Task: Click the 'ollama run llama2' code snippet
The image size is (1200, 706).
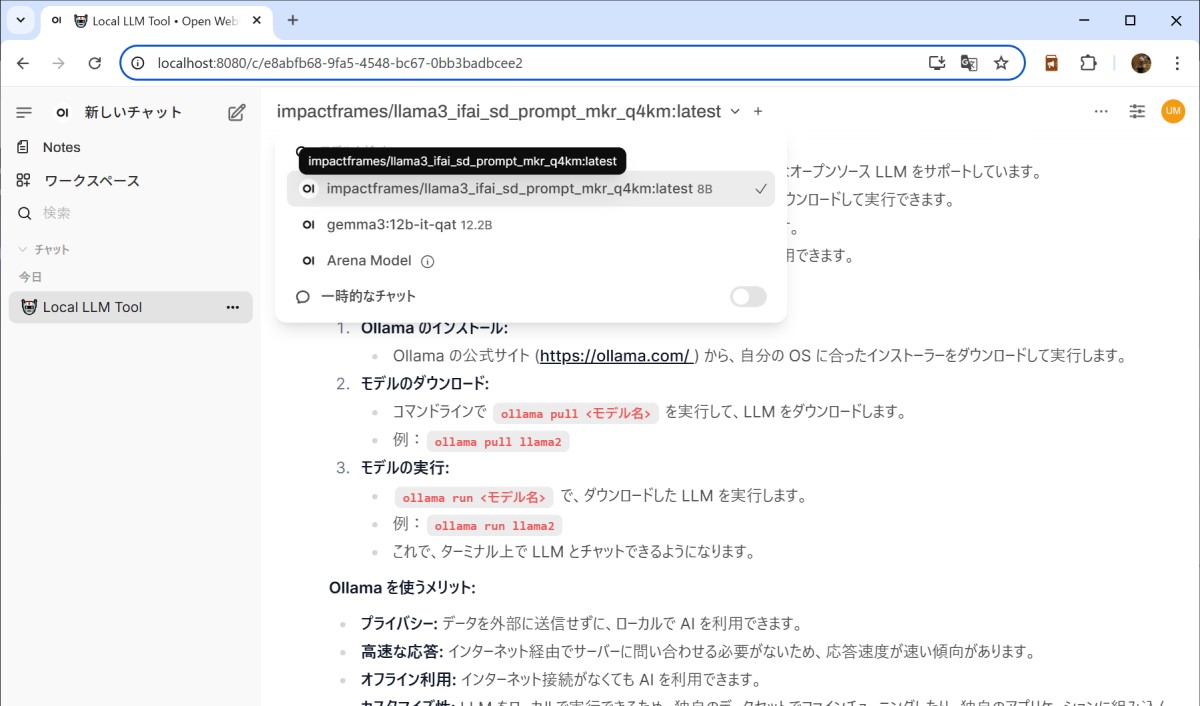Action: pos(495,526)
